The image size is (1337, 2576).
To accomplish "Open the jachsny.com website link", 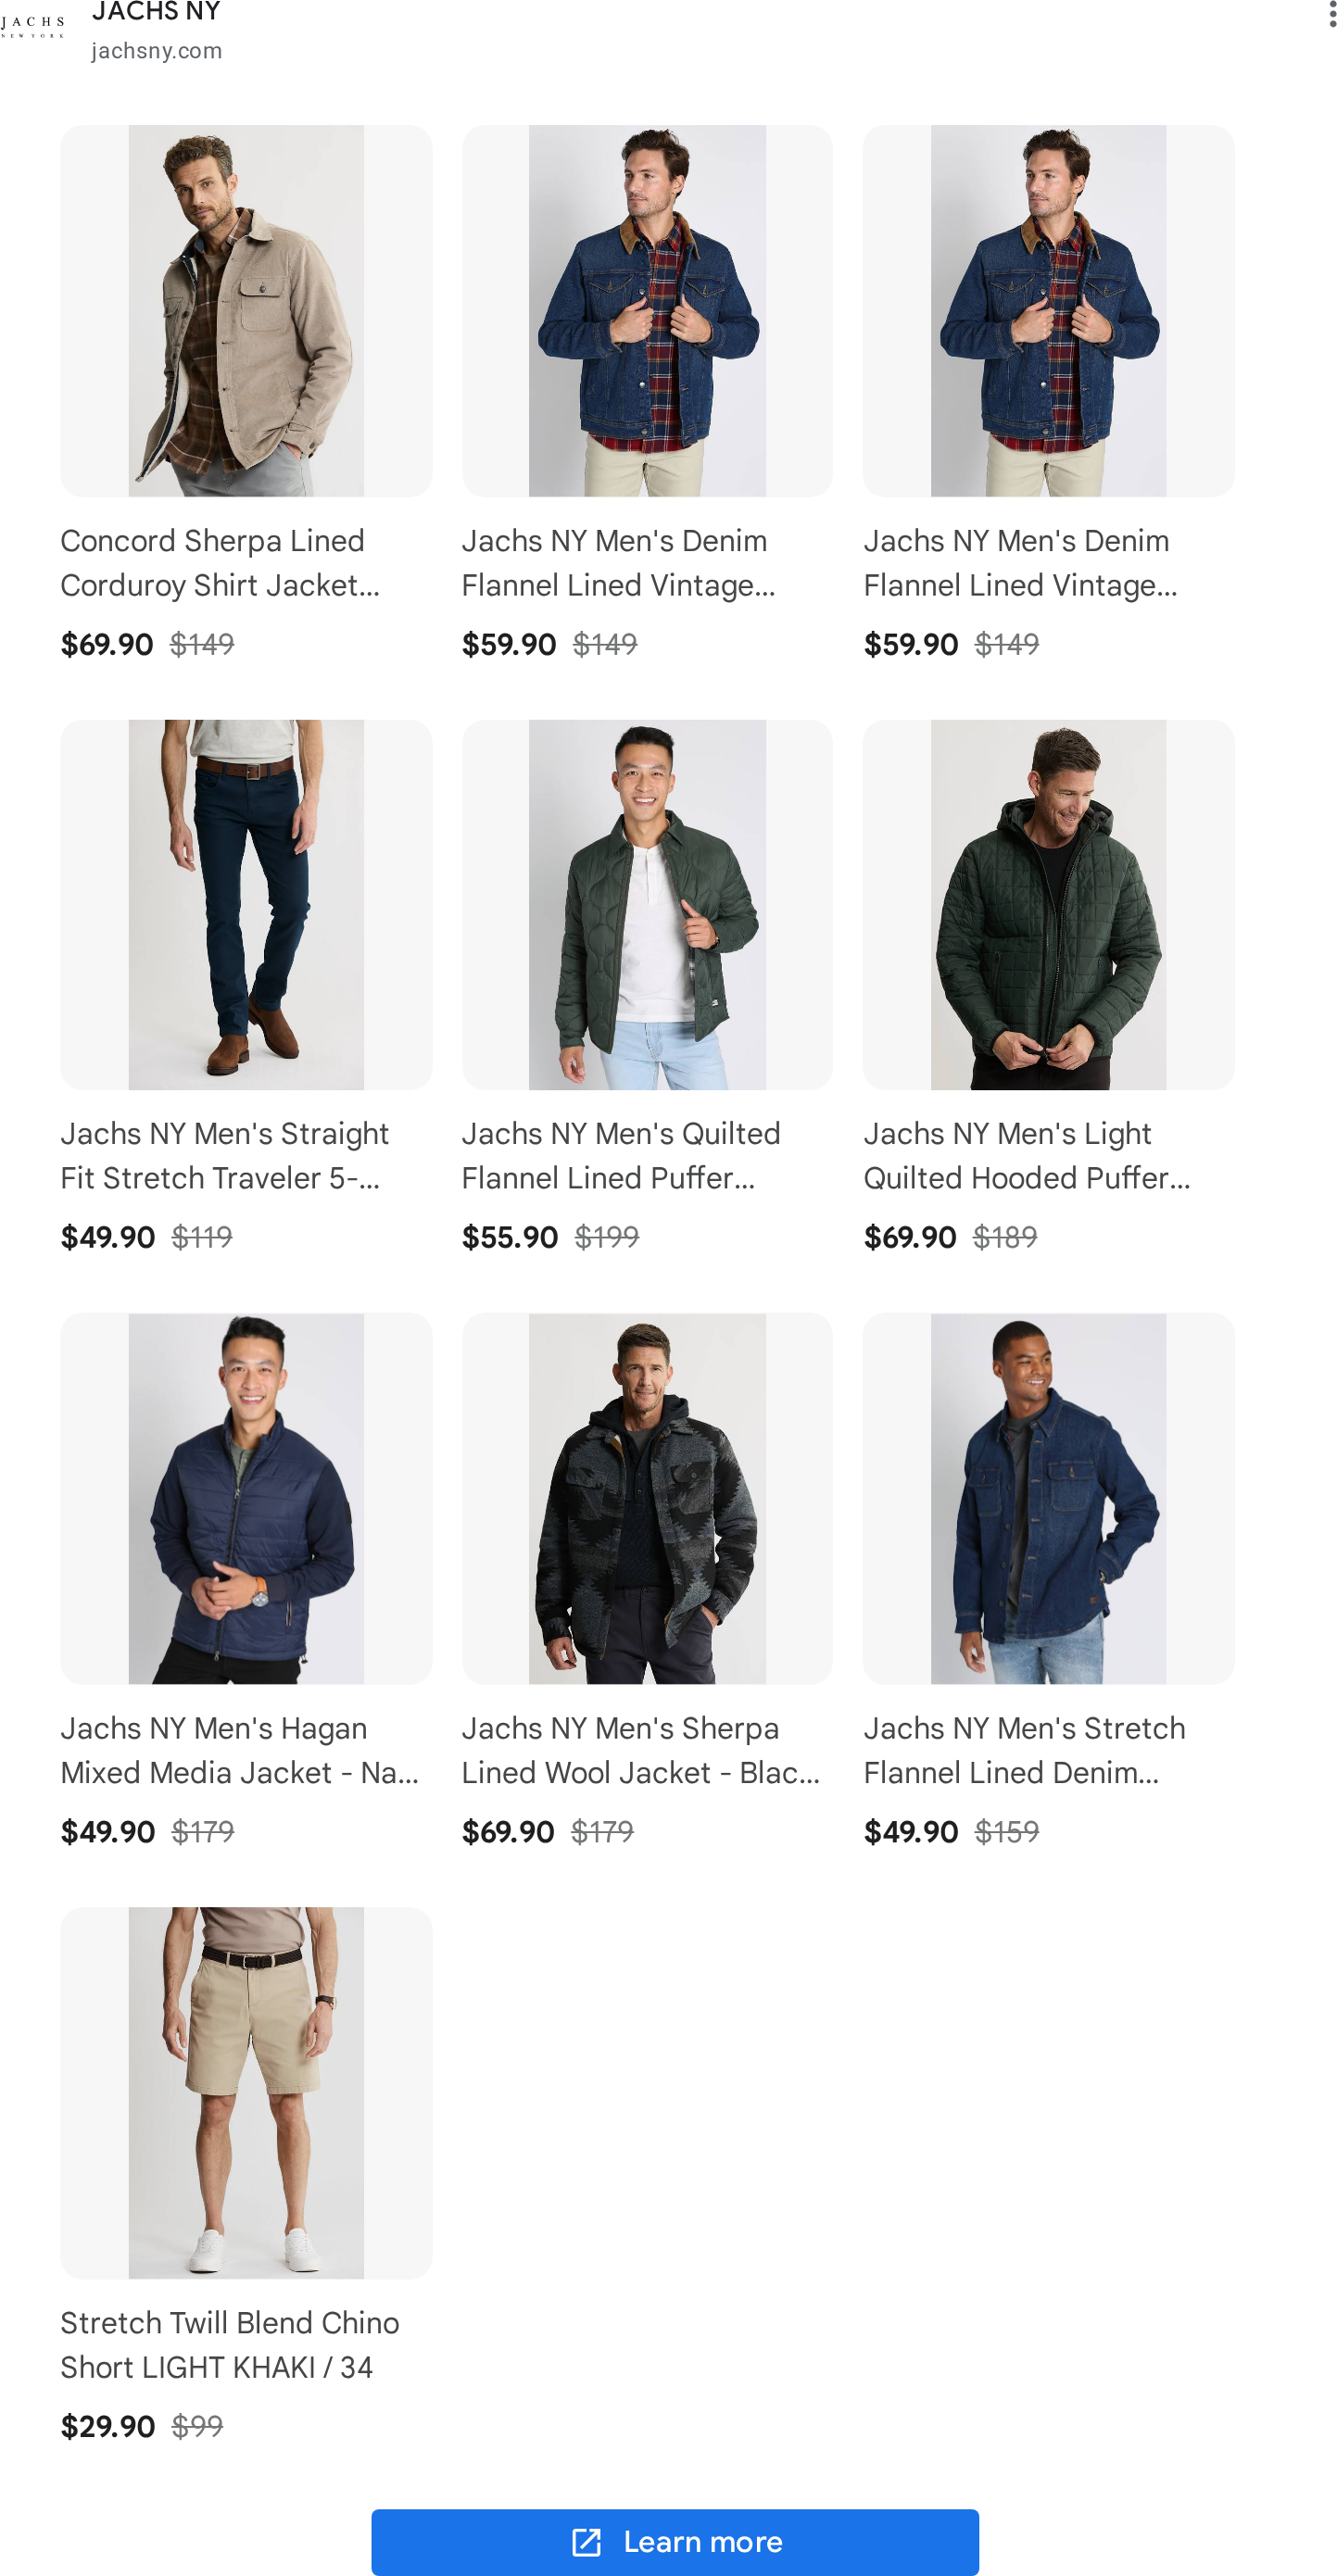I will (156, 50).
